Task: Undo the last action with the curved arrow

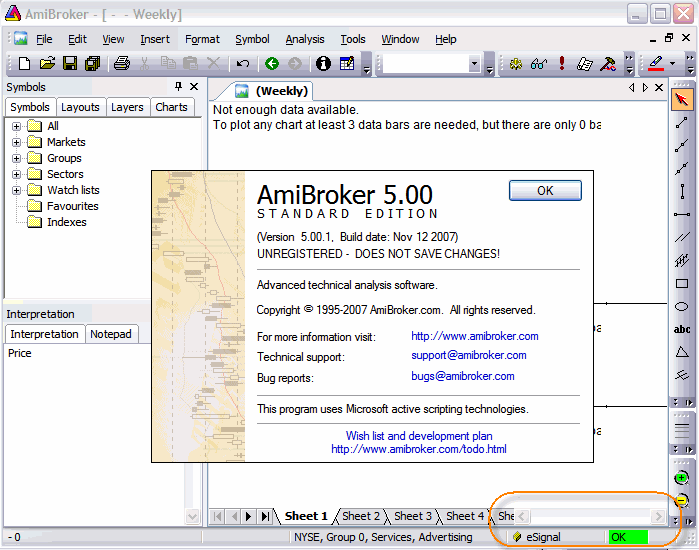Action: click(243, 64)
